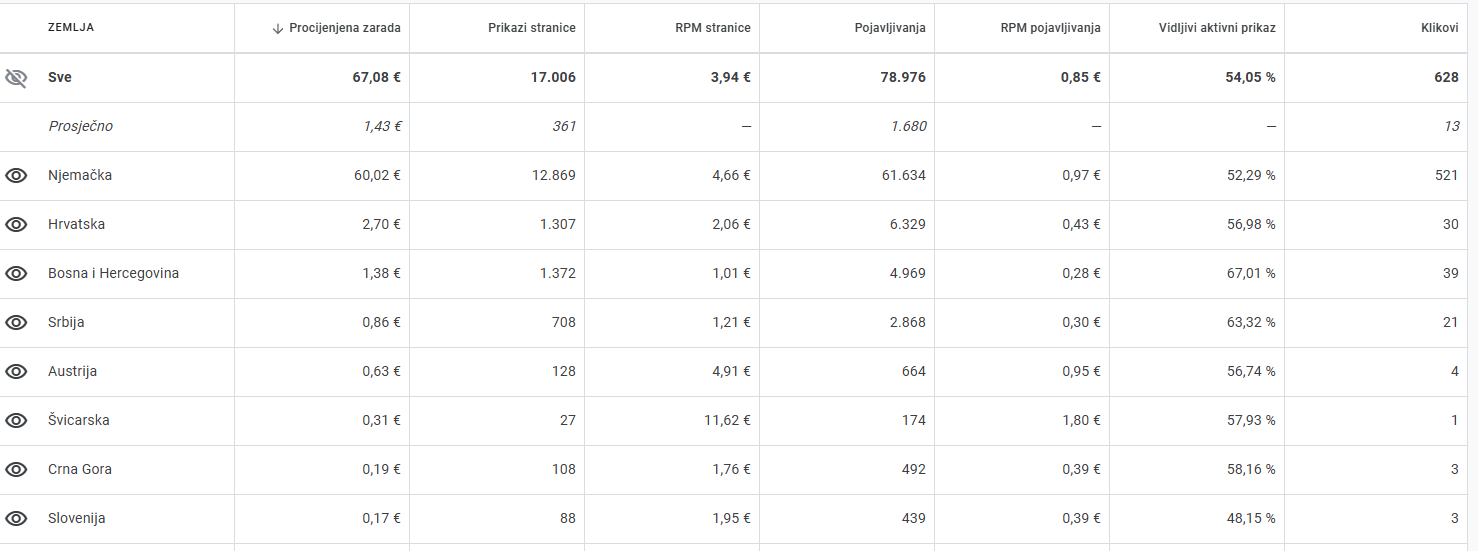Select the Prosječno average row label
The image size is (1478, 551).
click(80, 127)
